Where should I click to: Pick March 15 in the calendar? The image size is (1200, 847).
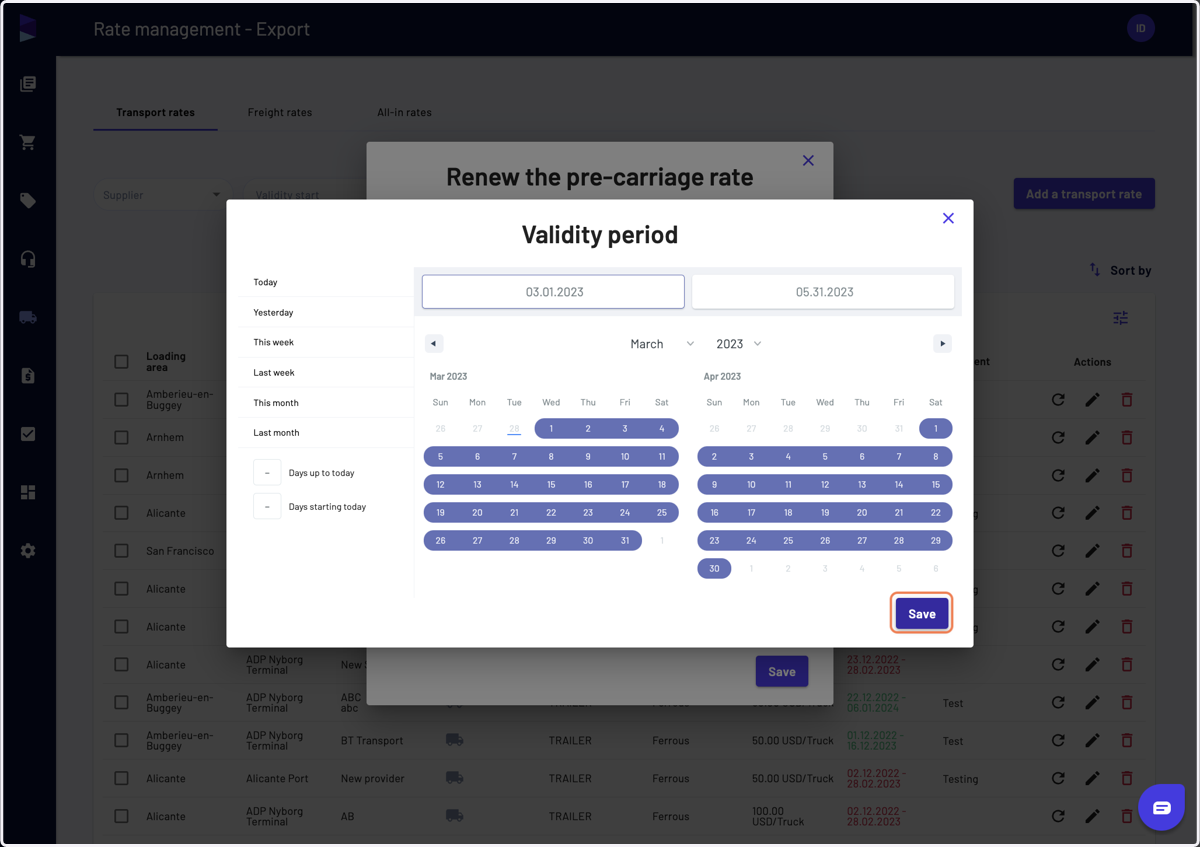pyautogui.click(x=551, y=484)
